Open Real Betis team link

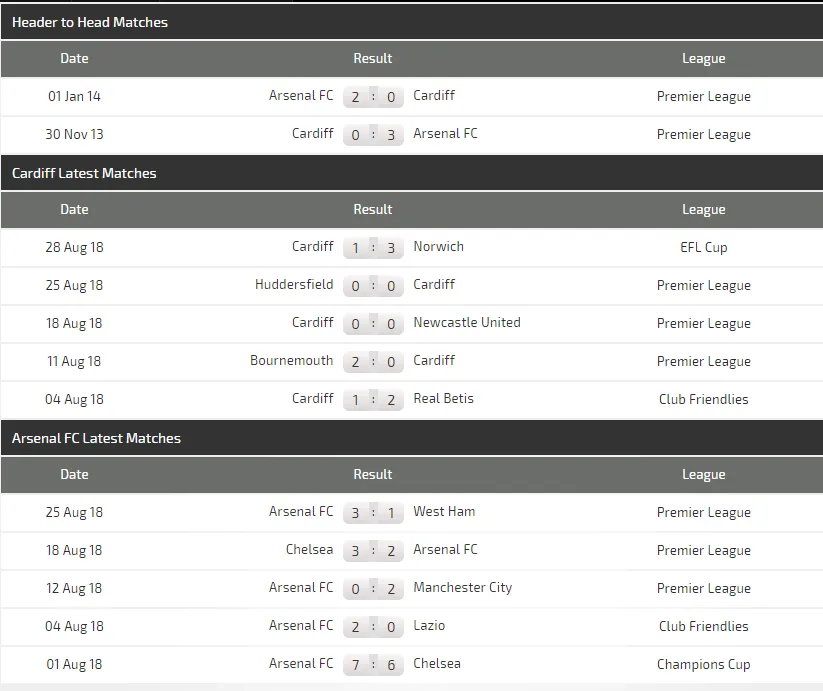(x=443, y=398)
